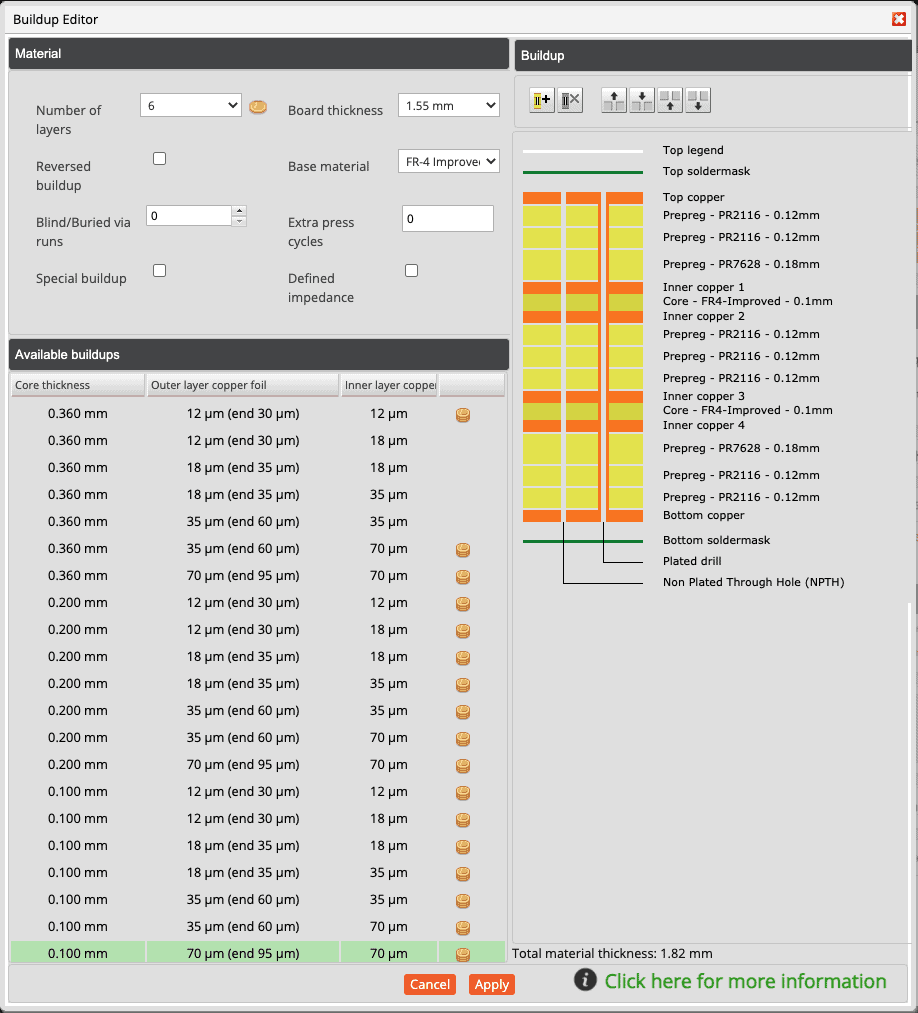Click the Blind/Buried via runs number field

[x=189, y=216]
